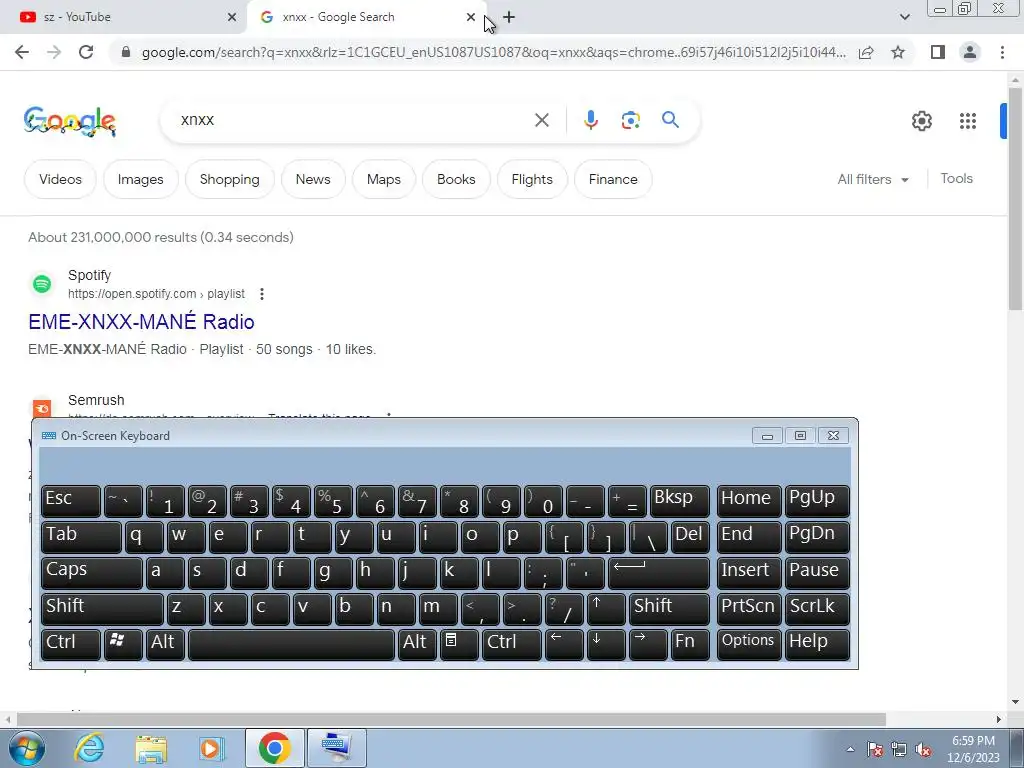
Task: Select the News filter
Action: (x=313, y=179)
